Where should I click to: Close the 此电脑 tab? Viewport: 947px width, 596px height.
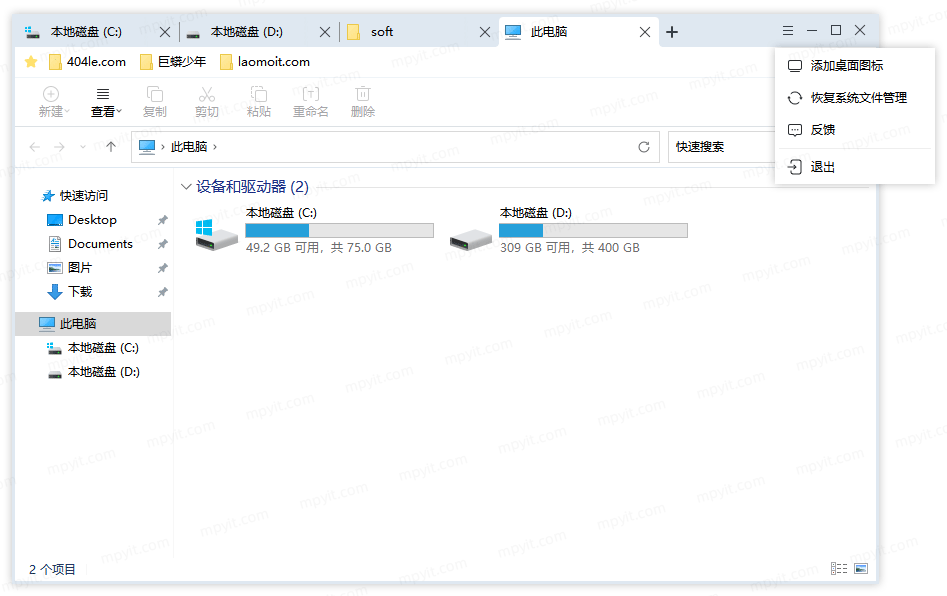click(645, 32)
